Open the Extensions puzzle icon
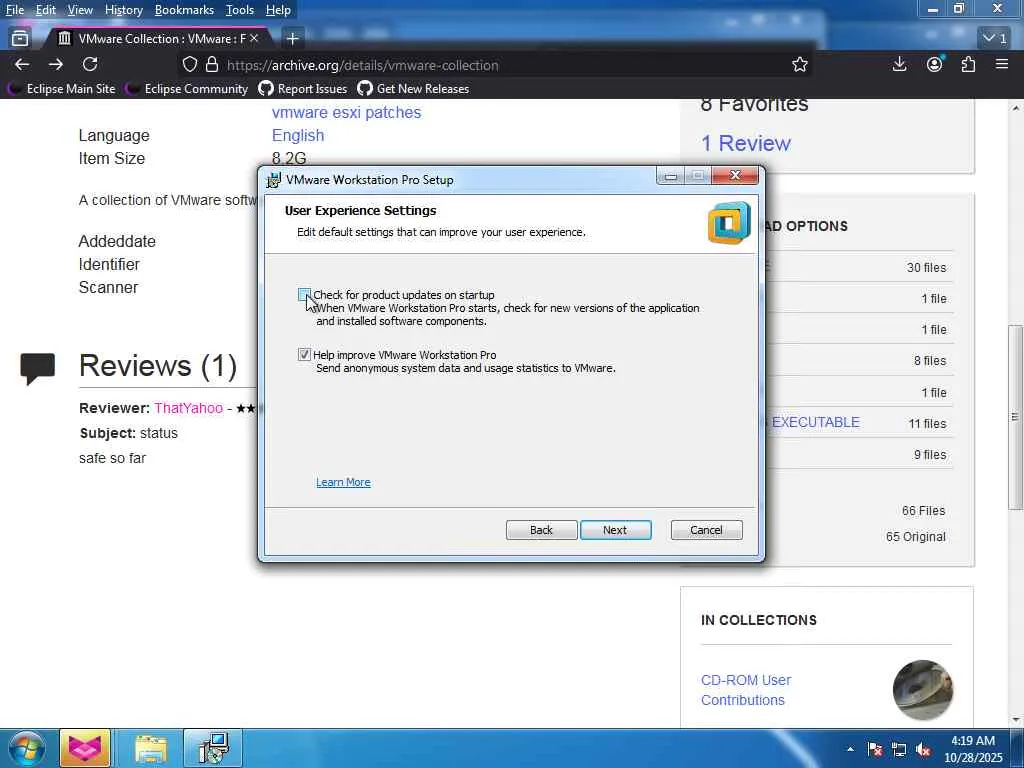Viewport: 1024px width, 768px height. [968, 64]
